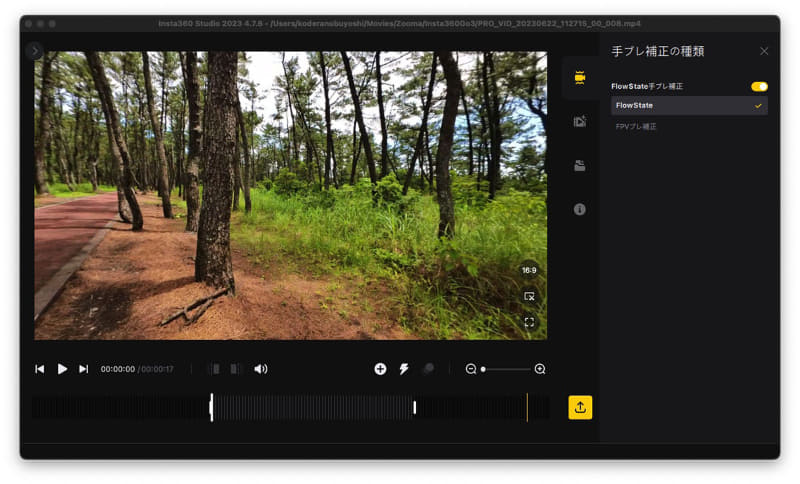The image size is (800, 484).
Task: Add a keyframe with plus icon
Action: point(380,369)
